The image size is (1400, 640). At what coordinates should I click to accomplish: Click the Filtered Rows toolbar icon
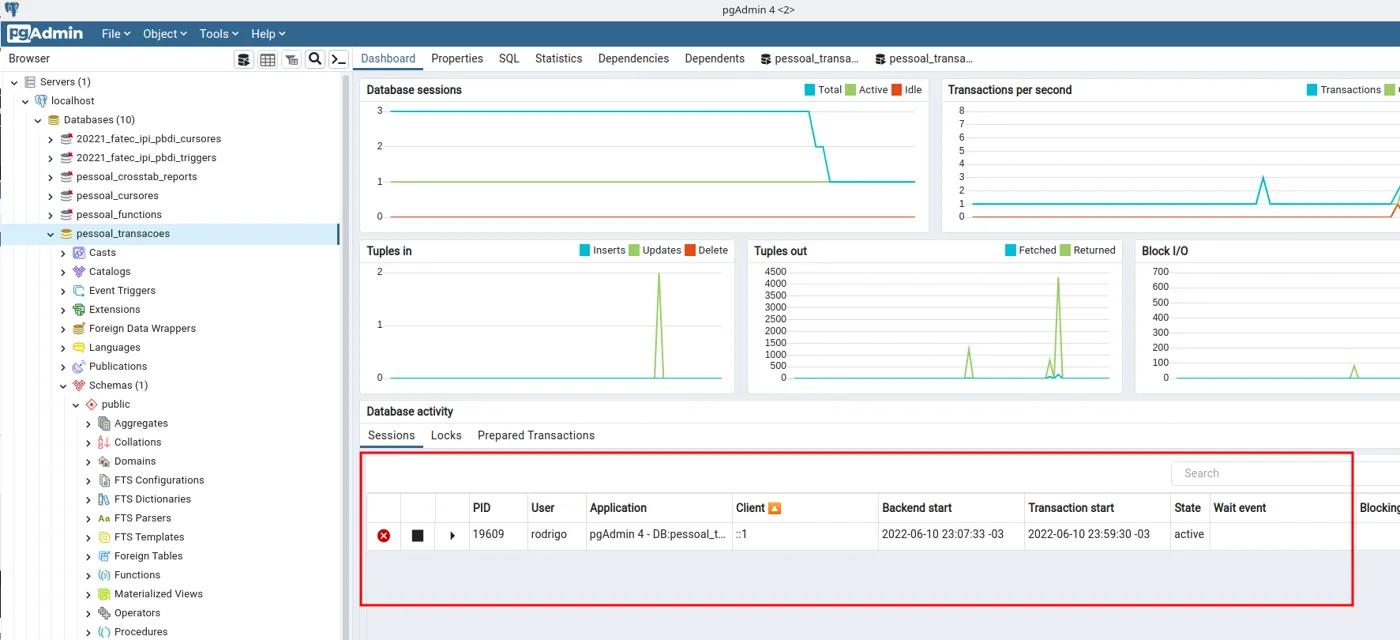click(x=291, y=60)
